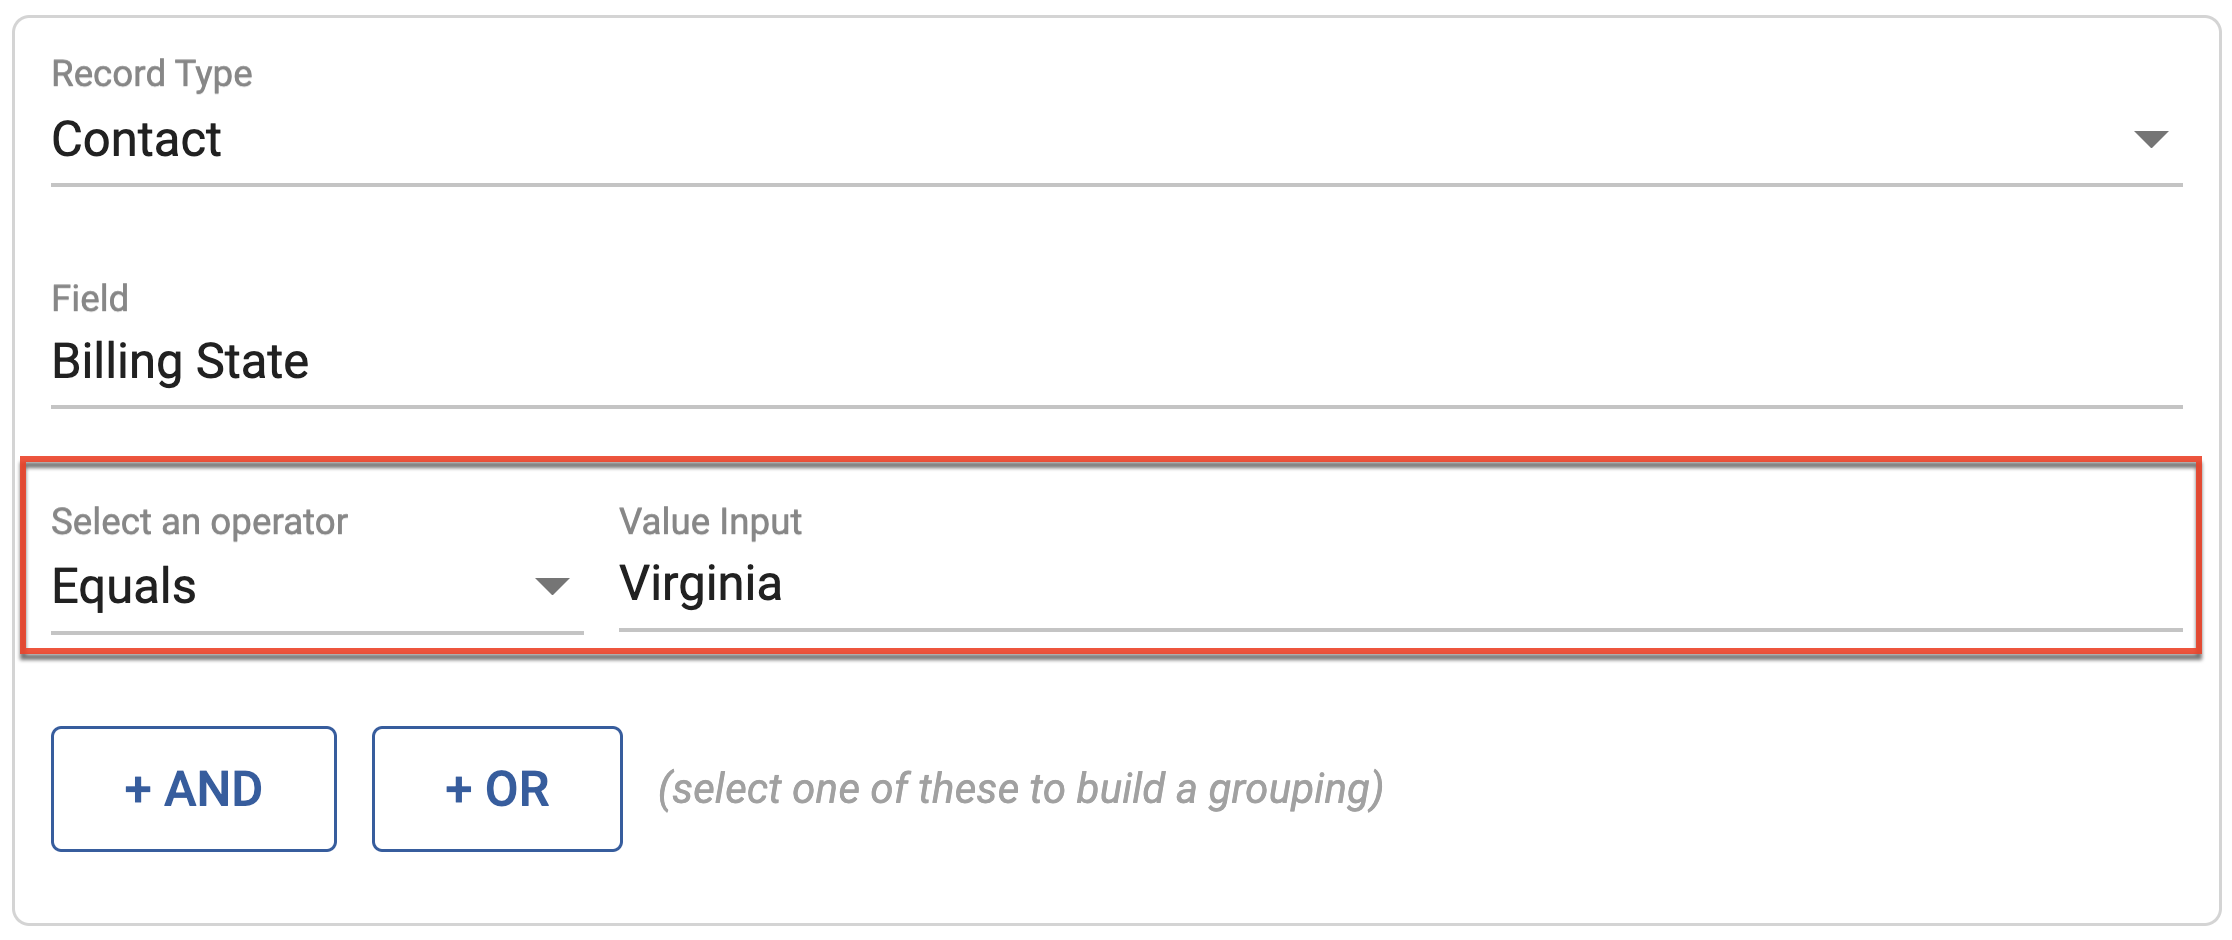
Task: Click the operator dropdown caret icon
Action: pyautogui.click(x=551, y=587)
